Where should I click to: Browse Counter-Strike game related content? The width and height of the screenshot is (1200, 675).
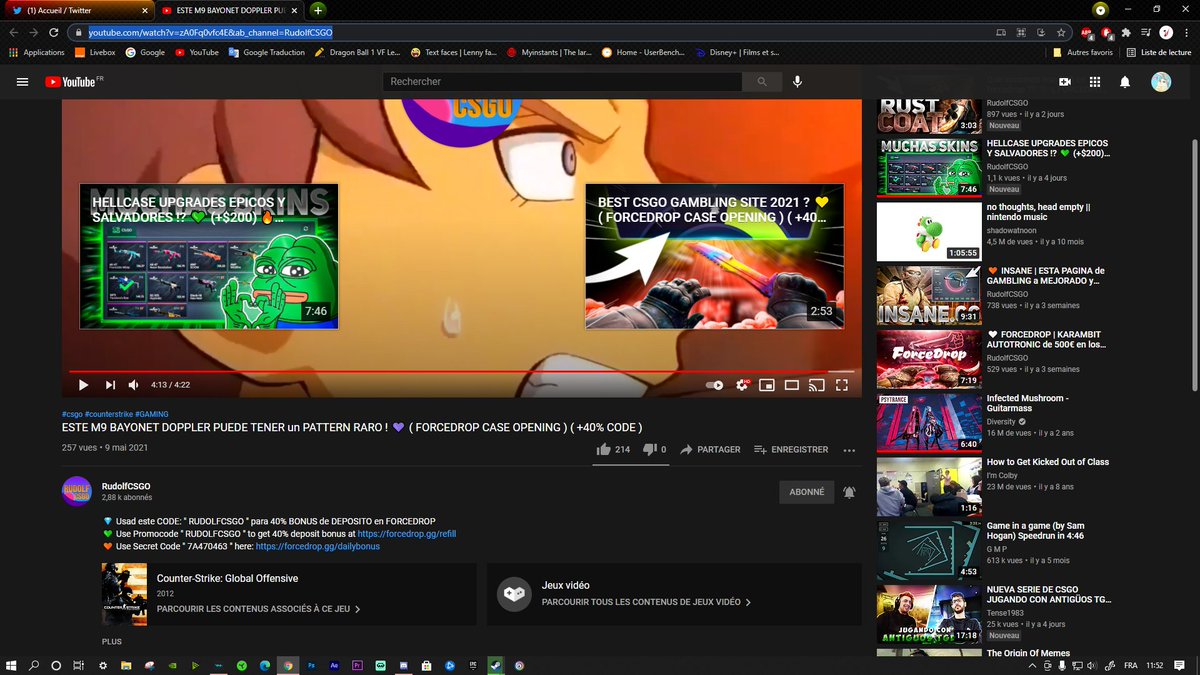point(258,607)
